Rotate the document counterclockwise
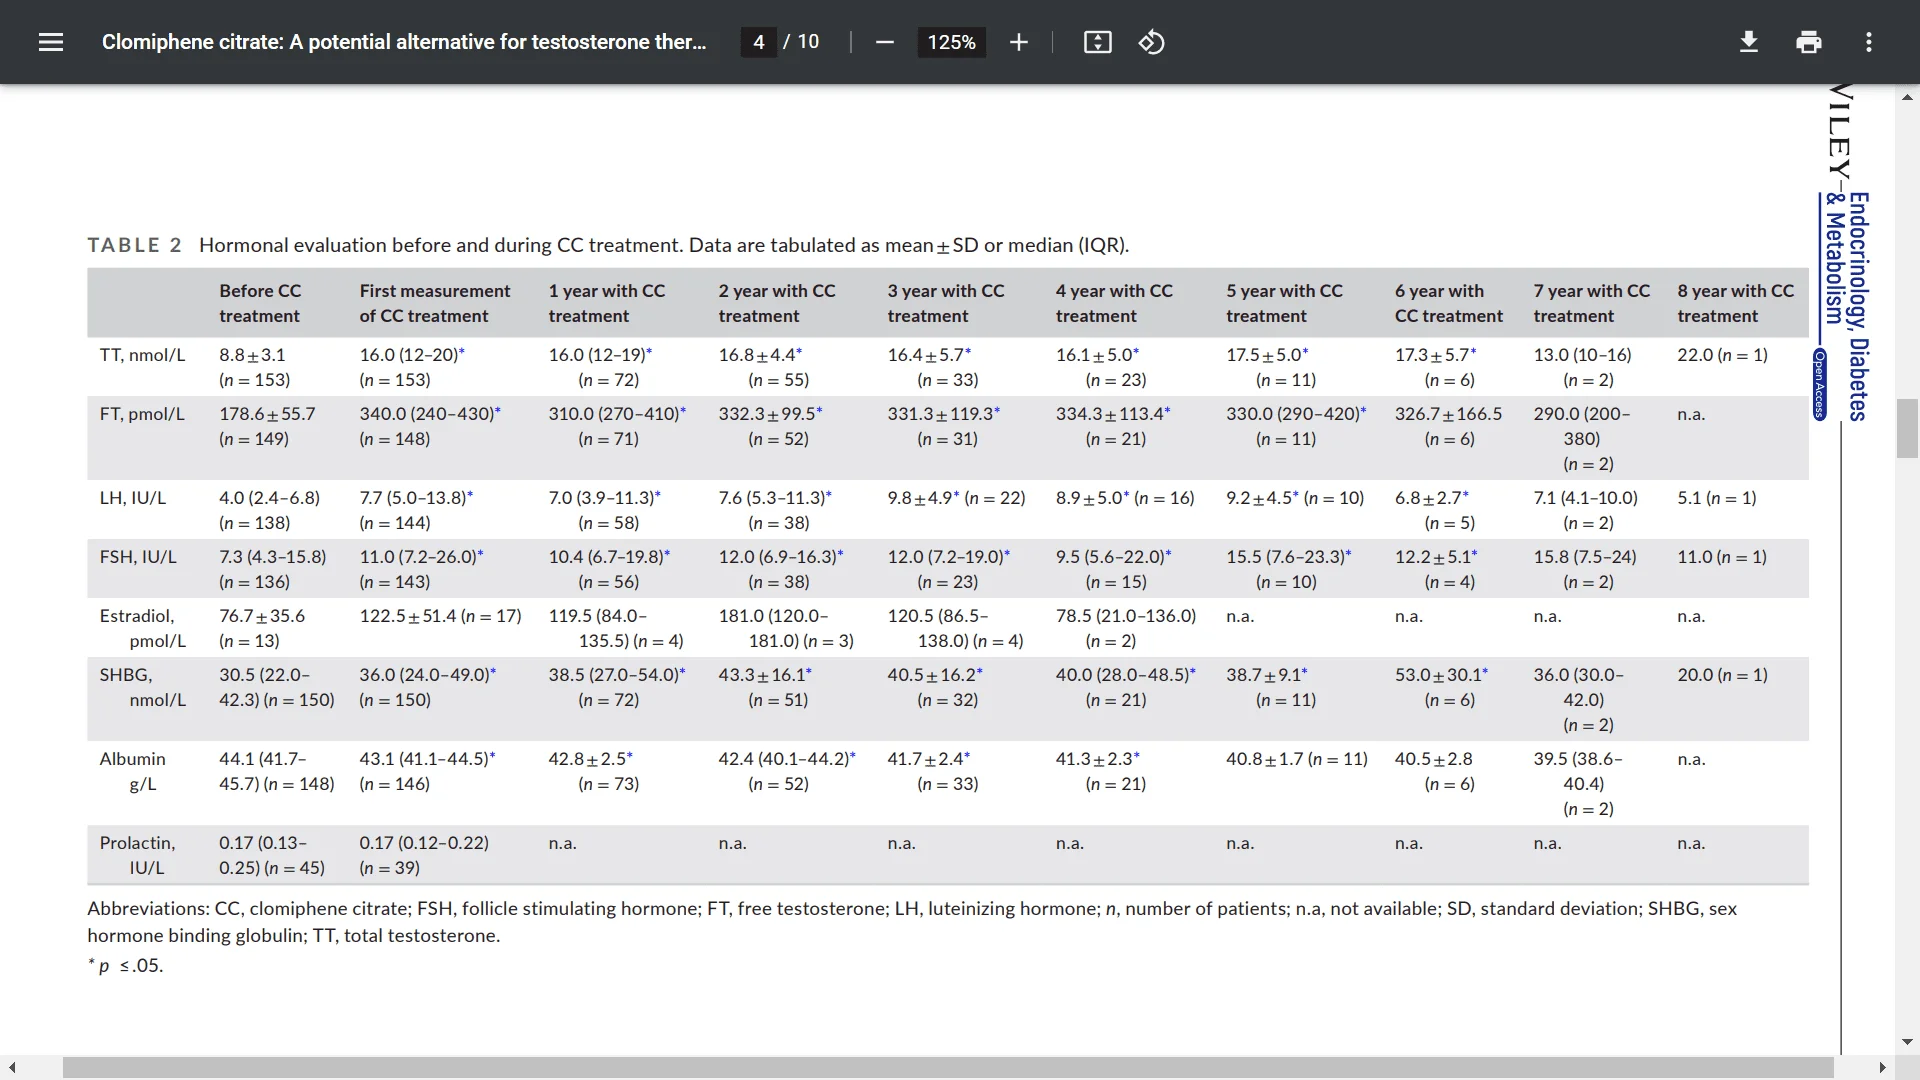The height and width of the screenshot is (1080, 1920). [1152, 42]
